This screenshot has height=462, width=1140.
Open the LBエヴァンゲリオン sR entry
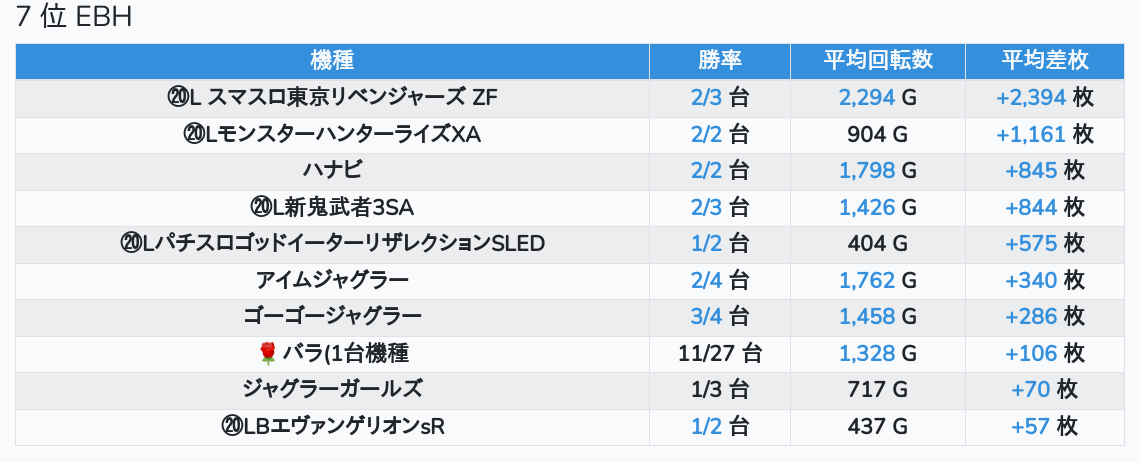(332, 426)
